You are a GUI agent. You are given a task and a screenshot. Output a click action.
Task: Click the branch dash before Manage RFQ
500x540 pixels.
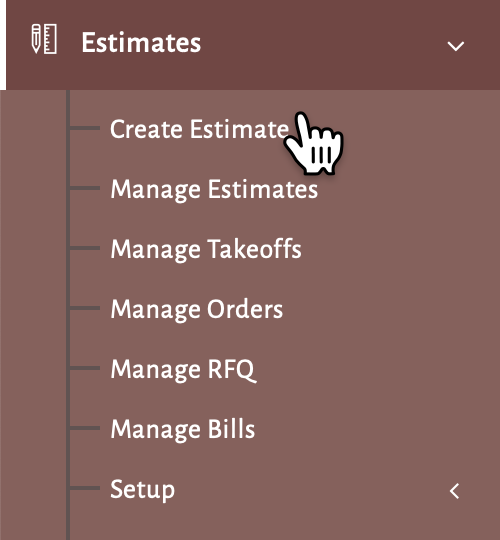click(85, 368)
